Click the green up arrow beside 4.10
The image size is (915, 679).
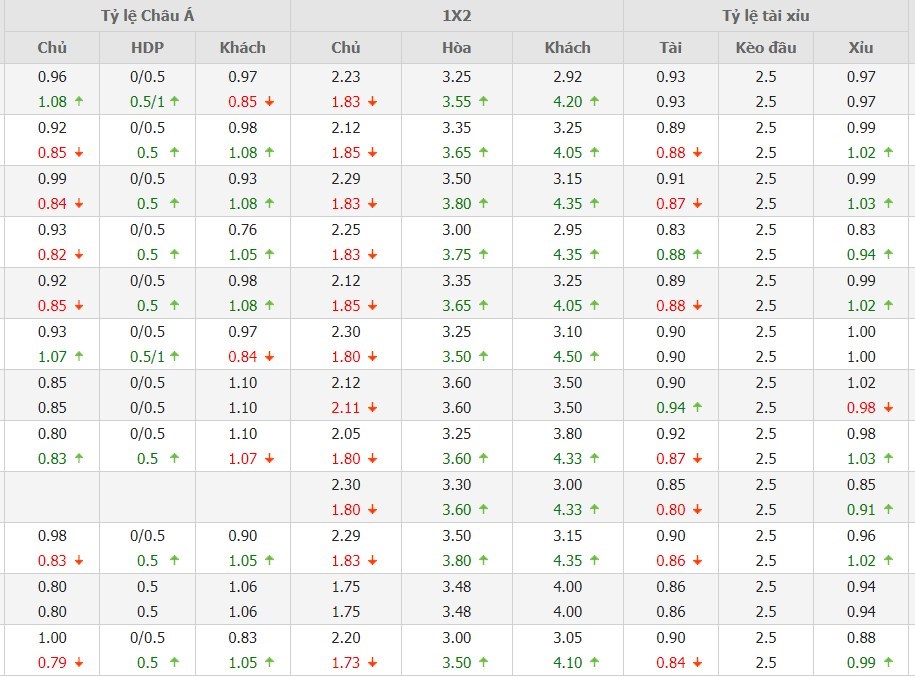point(594,663)
